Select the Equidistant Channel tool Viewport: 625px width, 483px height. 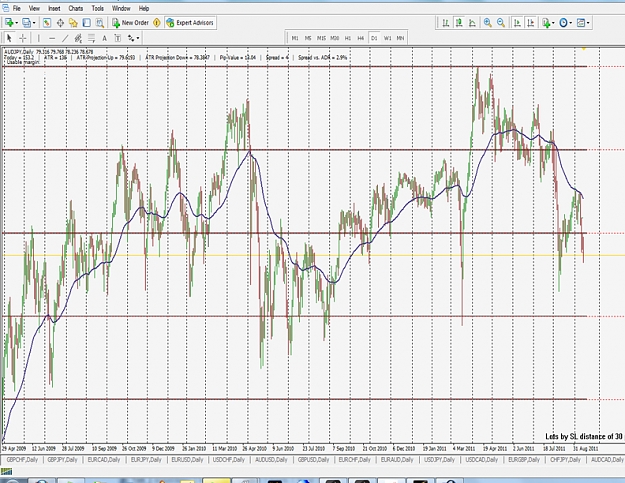tap(78, 38)
